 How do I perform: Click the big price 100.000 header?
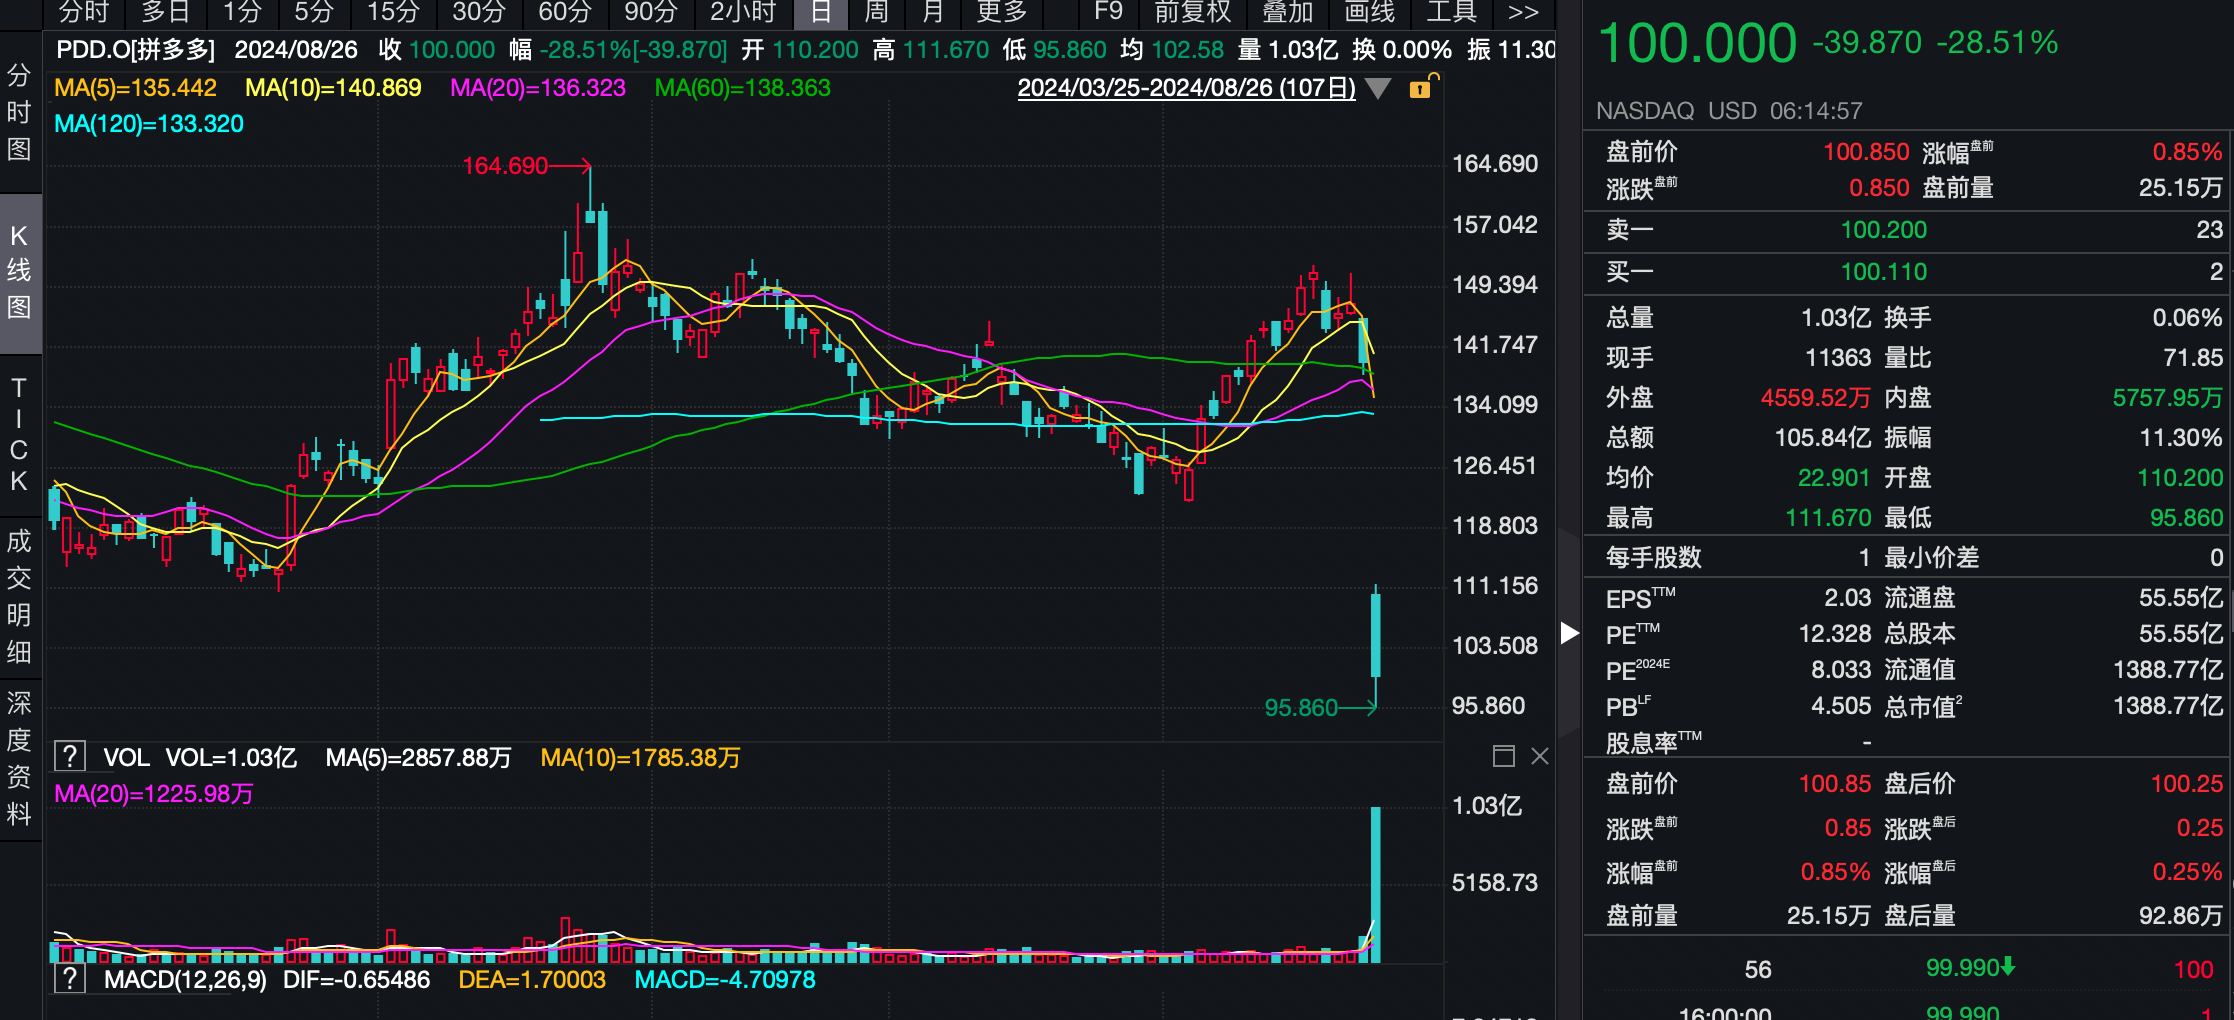1697,44
